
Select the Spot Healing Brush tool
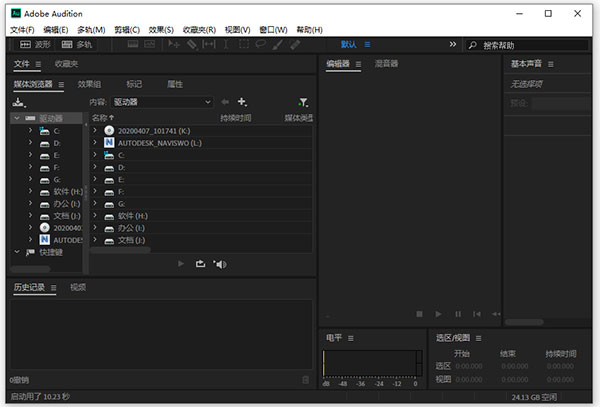[295, 45]
